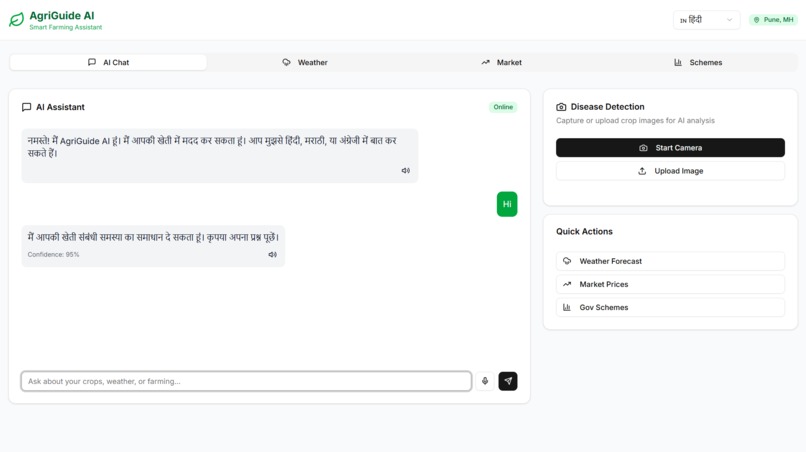806x452 pixels.
Task: Open Gov Schemes quick action
Action: [x=670, y=308]
